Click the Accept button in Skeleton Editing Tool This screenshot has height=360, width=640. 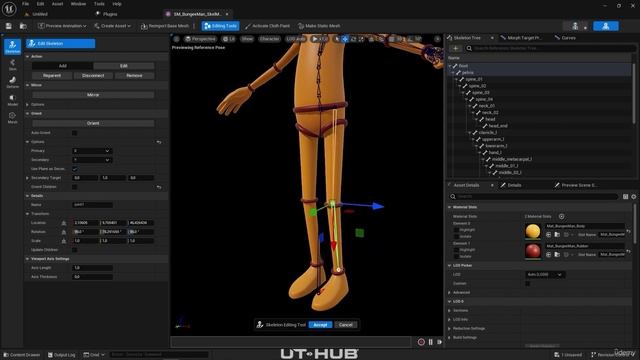[x=320, y=325]
